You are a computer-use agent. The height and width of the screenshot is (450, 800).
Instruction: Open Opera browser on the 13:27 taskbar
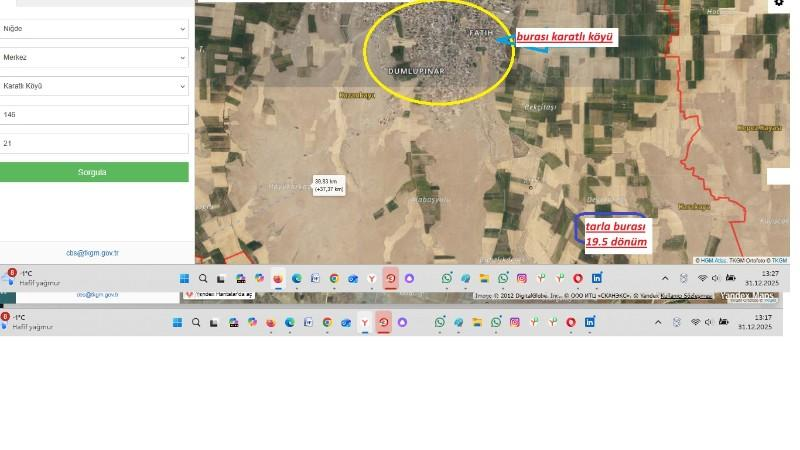point(578,279)
